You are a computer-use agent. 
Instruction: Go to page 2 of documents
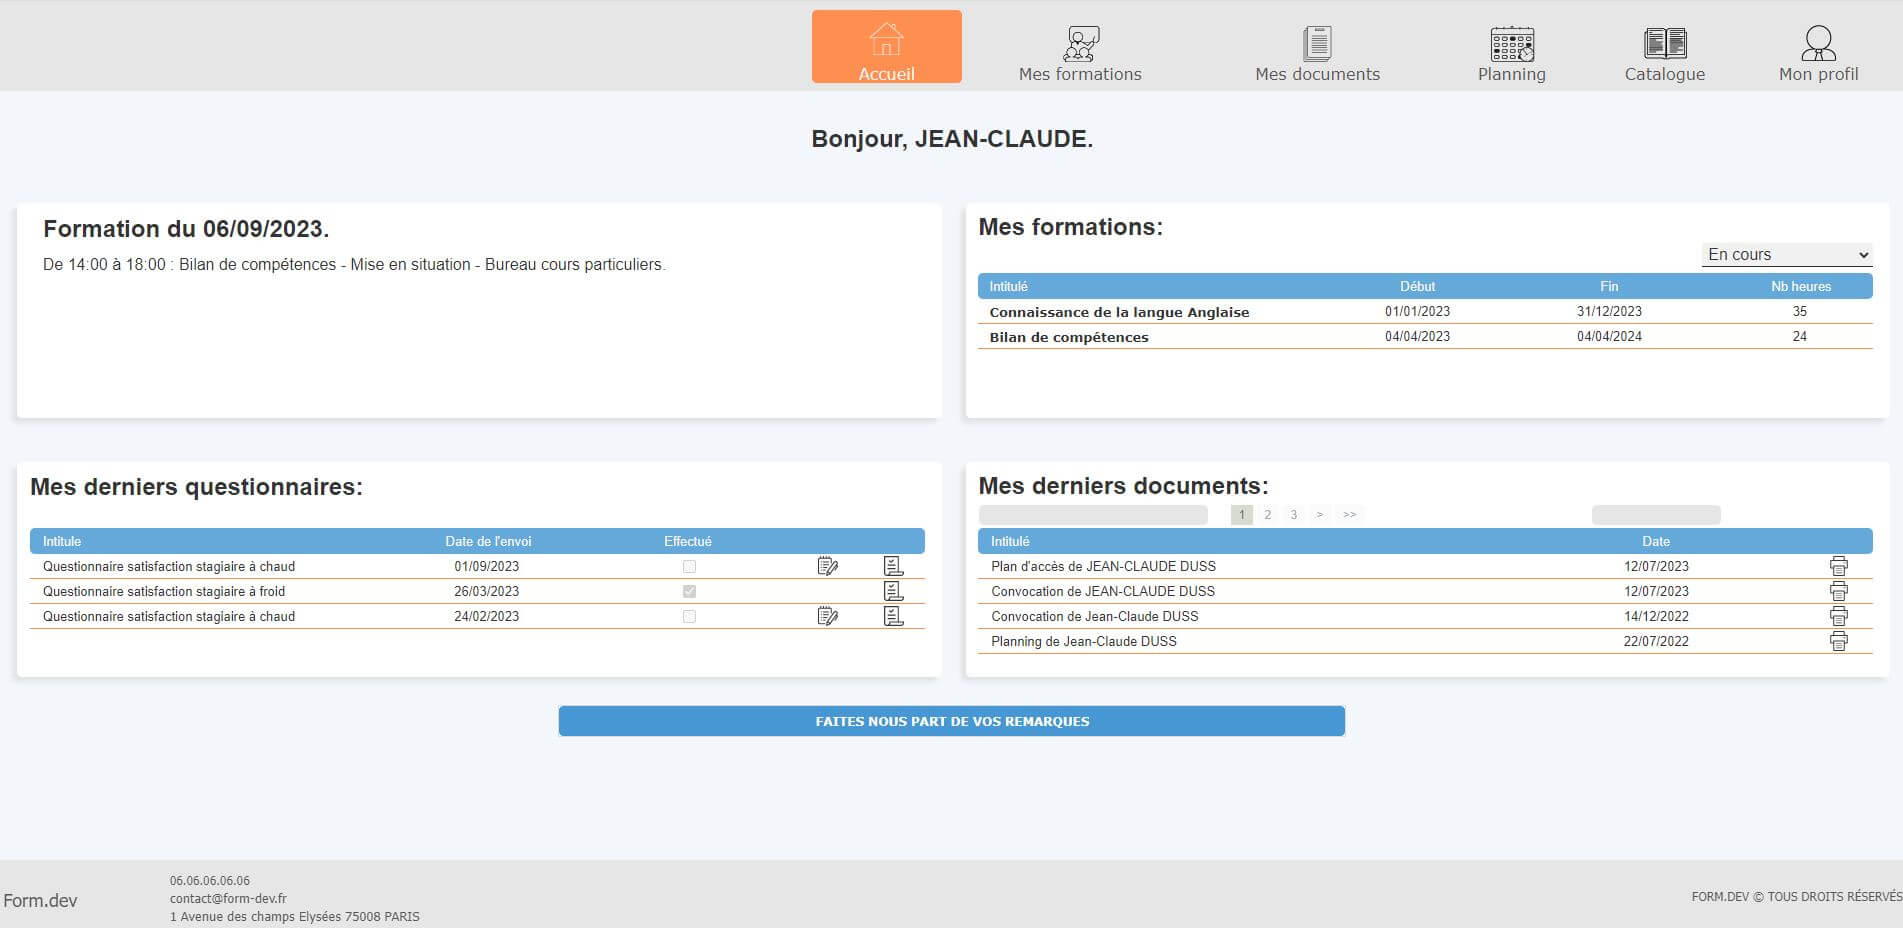tap(1267, 514)
